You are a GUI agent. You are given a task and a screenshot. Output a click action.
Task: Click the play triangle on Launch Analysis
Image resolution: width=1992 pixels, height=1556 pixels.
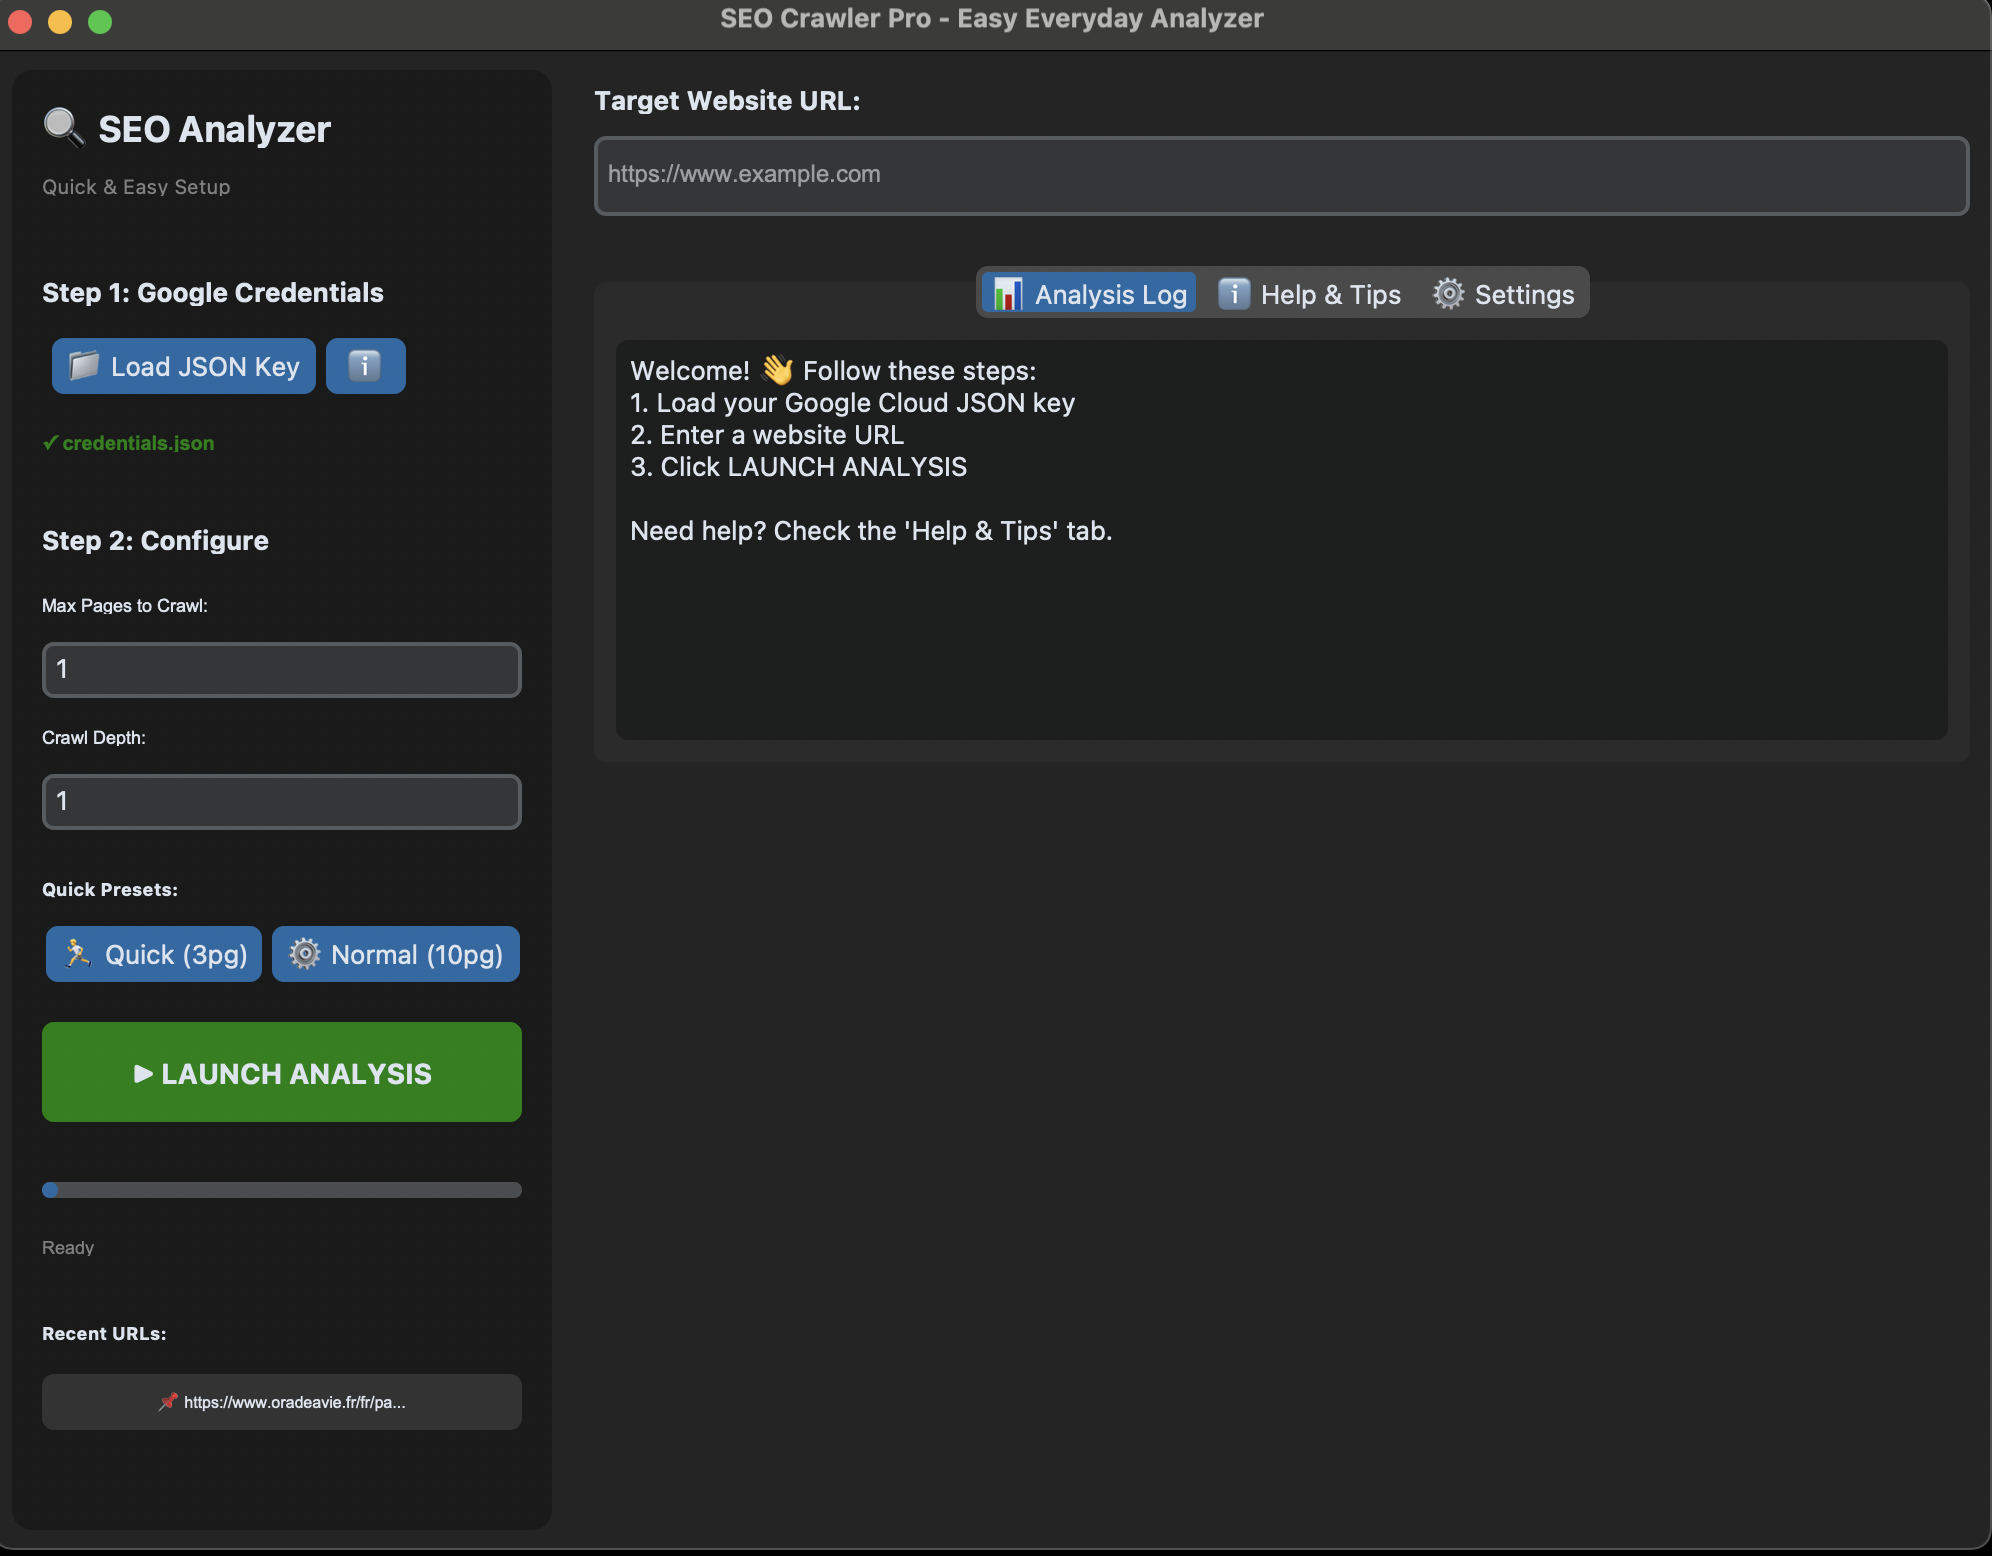(x=143, y=1073)
